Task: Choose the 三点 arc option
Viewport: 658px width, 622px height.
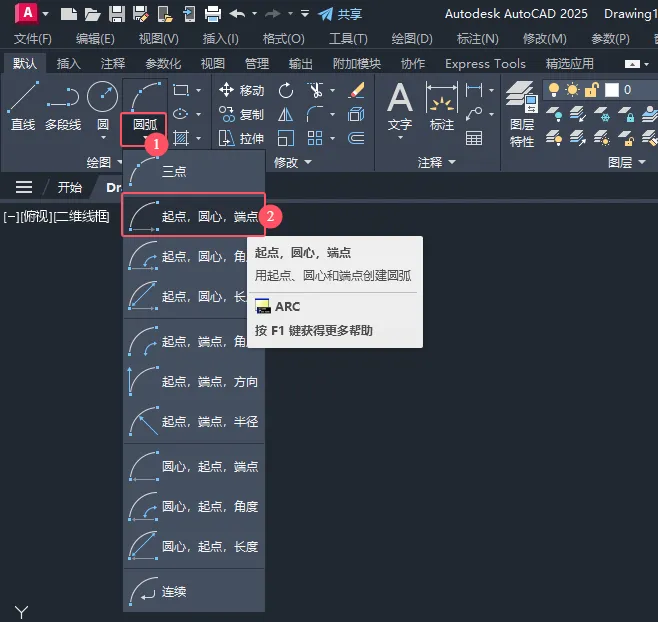Action: 173,171
